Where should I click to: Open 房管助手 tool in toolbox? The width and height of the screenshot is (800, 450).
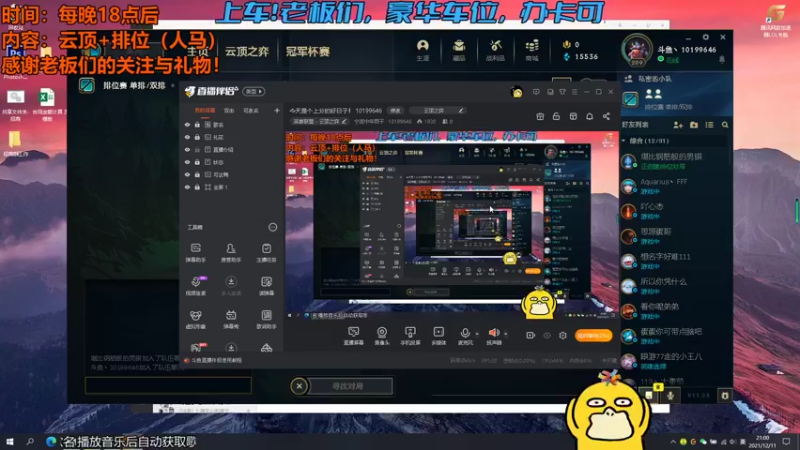pyautogui.click(x=231, y=253)
